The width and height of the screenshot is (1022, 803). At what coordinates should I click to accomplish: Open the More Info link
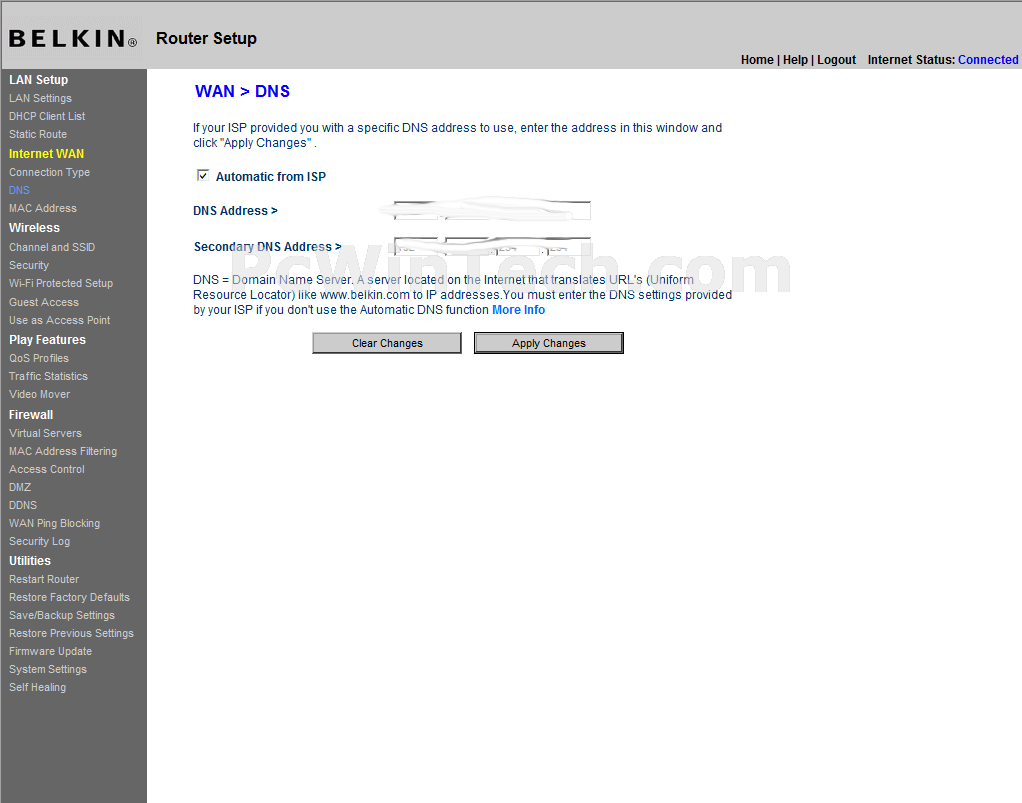tap(518, 310)
